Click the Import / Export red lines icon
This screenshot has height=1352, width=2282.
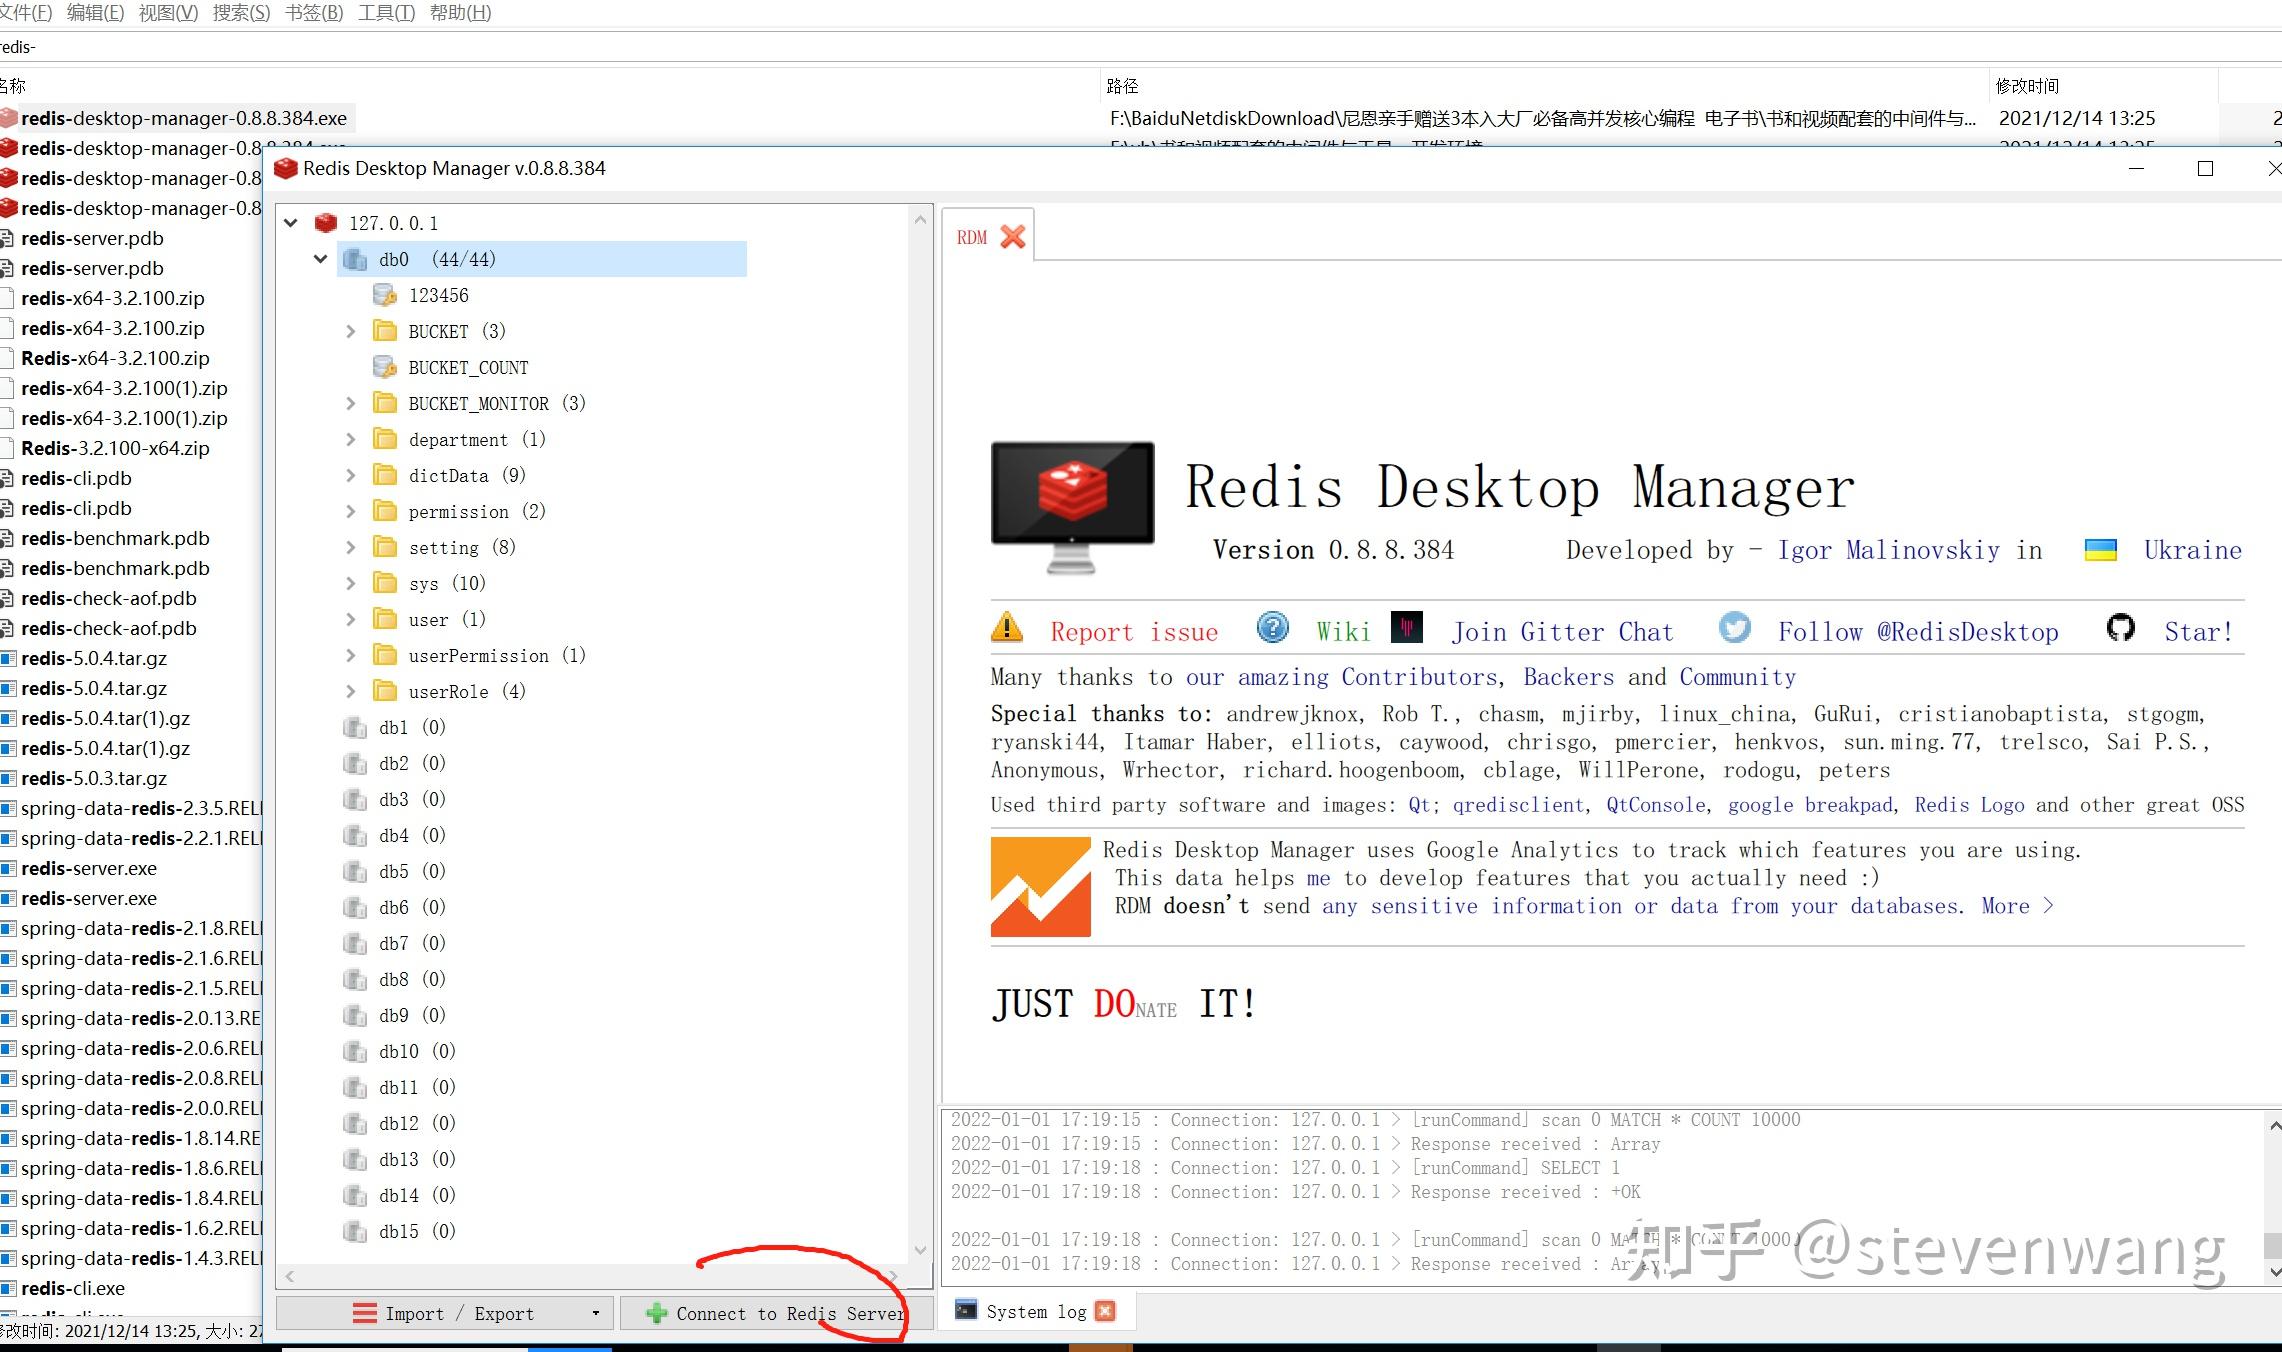pos(365,1313)
